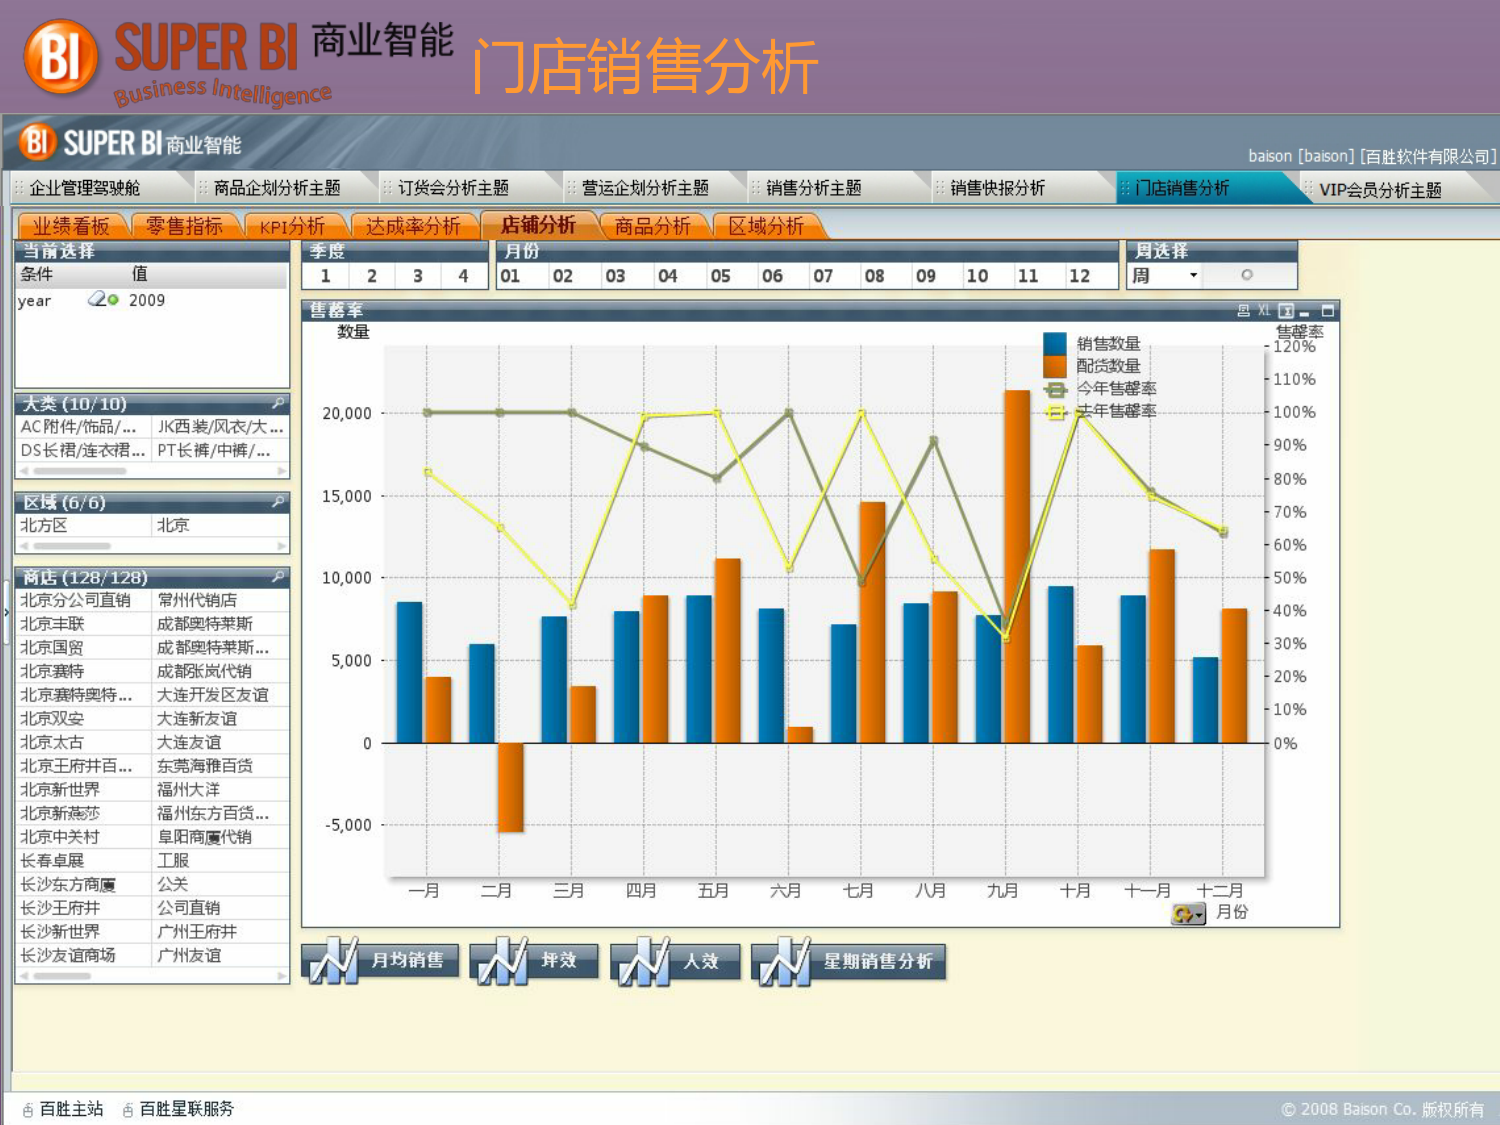Image resolution: width=1500 pixels, height=1125 pixels.
Task: Click the negative 二月 orange bar
Action: coord(510,787)
